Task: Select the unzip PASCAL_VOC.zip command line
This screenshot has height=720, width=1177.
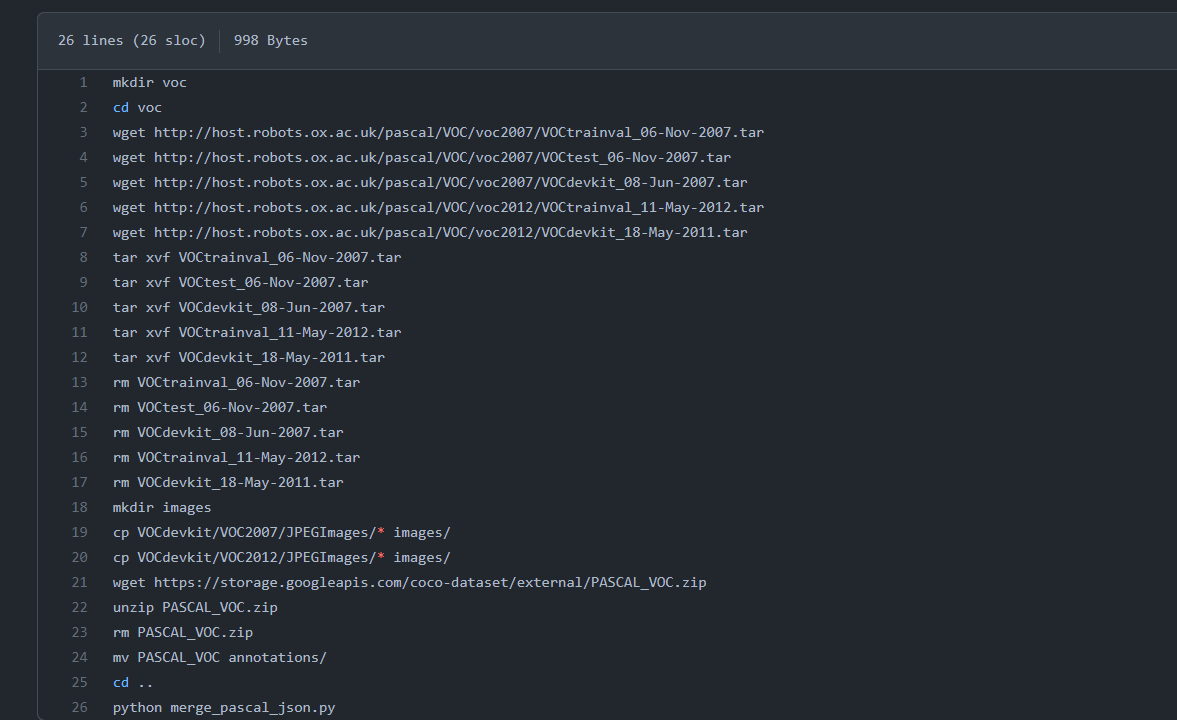Action: (195, 607)
